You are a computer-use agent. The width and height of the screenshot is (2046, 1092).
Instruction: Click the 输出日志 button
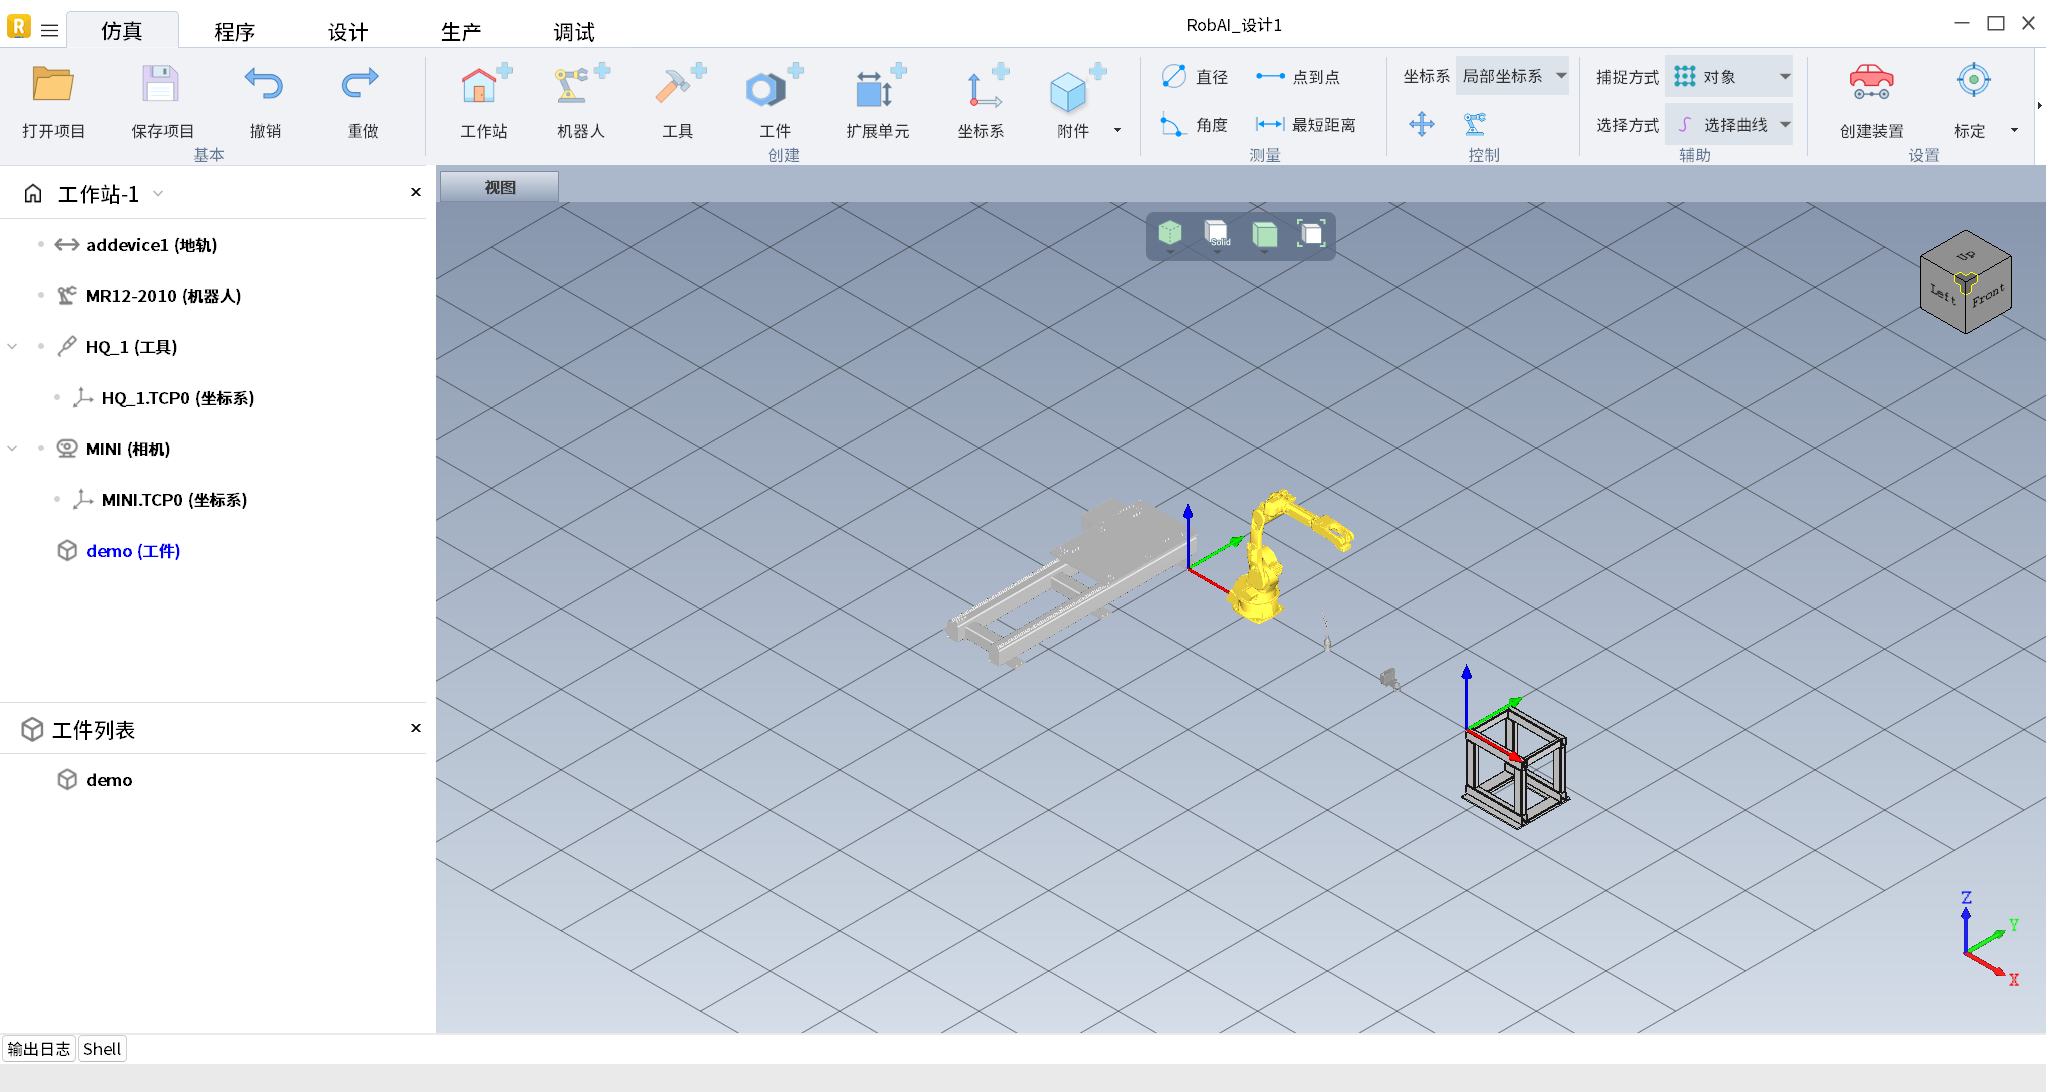39,1049
